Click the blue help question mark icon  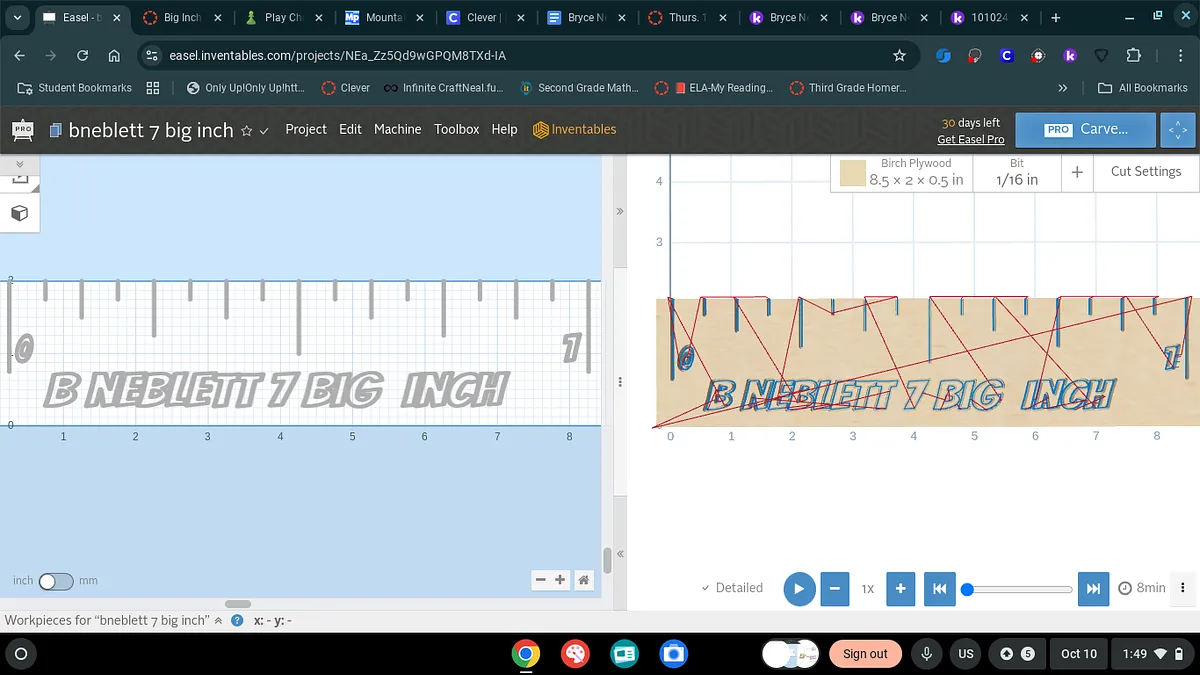237,620
